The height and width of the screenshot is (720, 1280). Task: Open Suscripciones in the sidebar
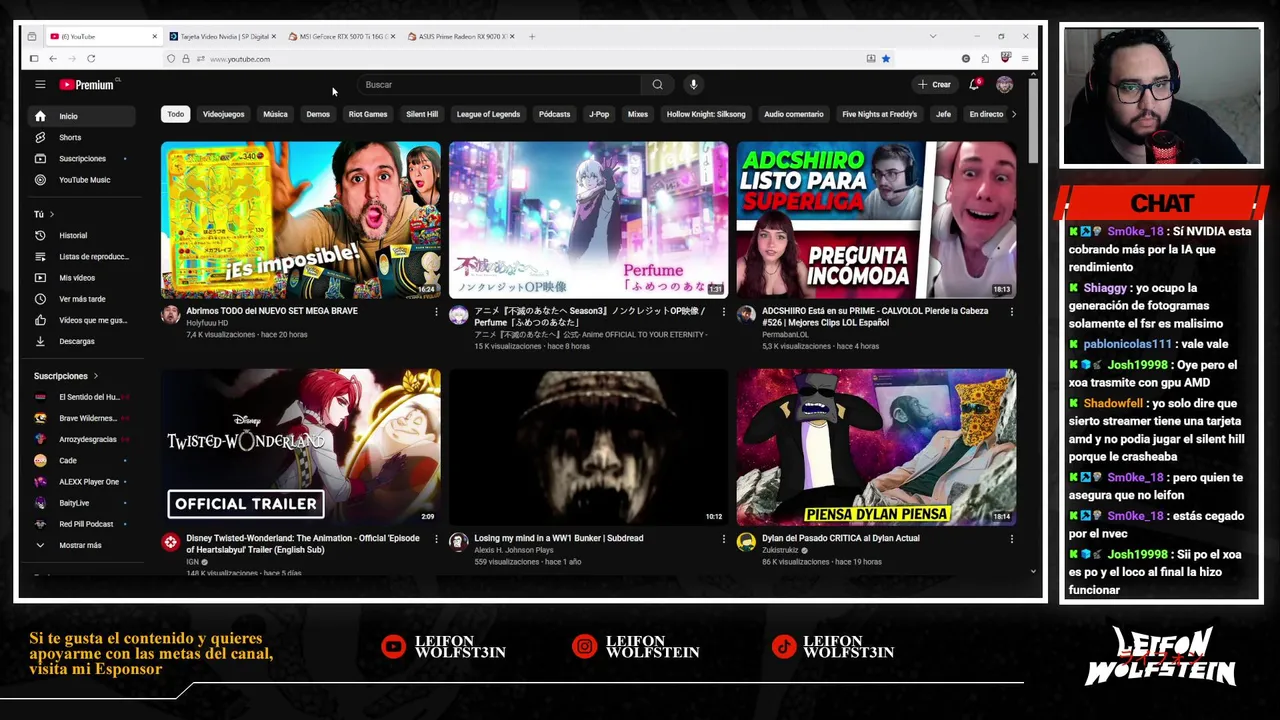pos(83,158)
